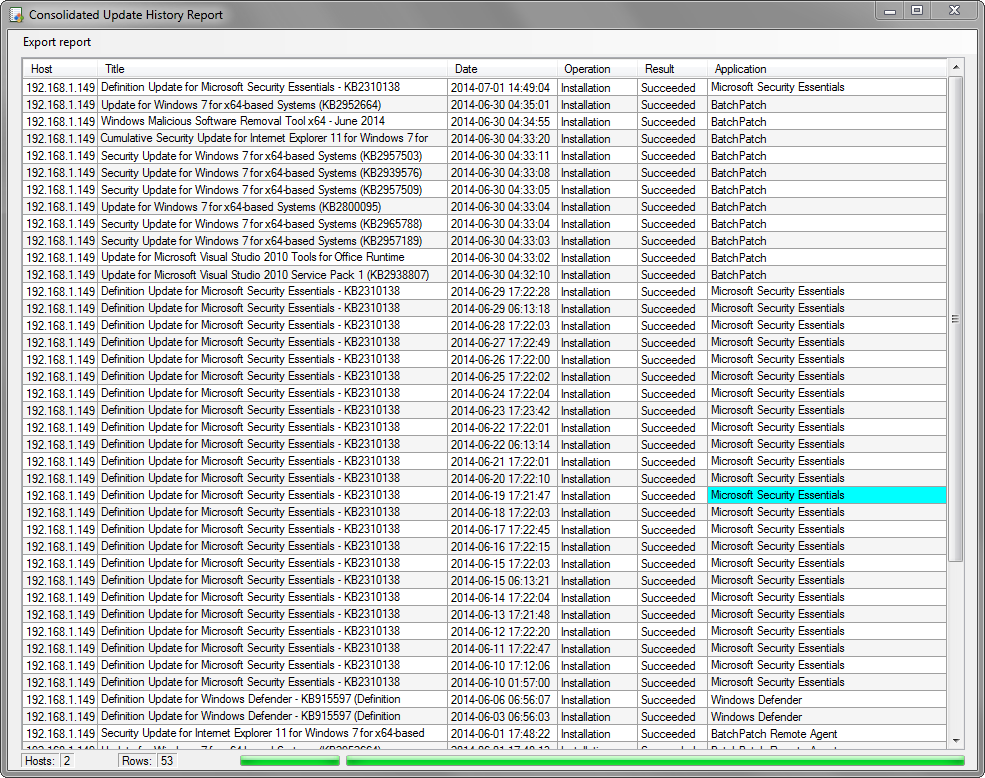Sort by the Operation column header
Viewport: 985px width, 778px height.
coord(597,69)
